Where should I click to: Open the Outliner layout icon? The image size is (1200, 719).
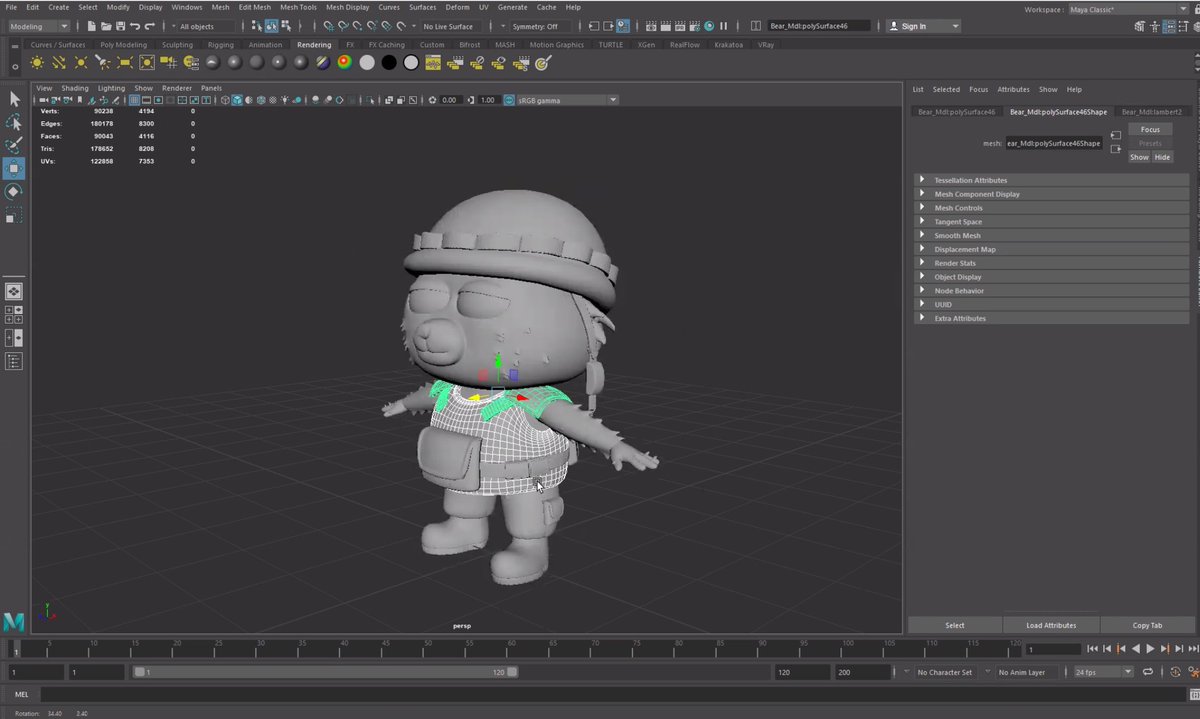[14, 361]
